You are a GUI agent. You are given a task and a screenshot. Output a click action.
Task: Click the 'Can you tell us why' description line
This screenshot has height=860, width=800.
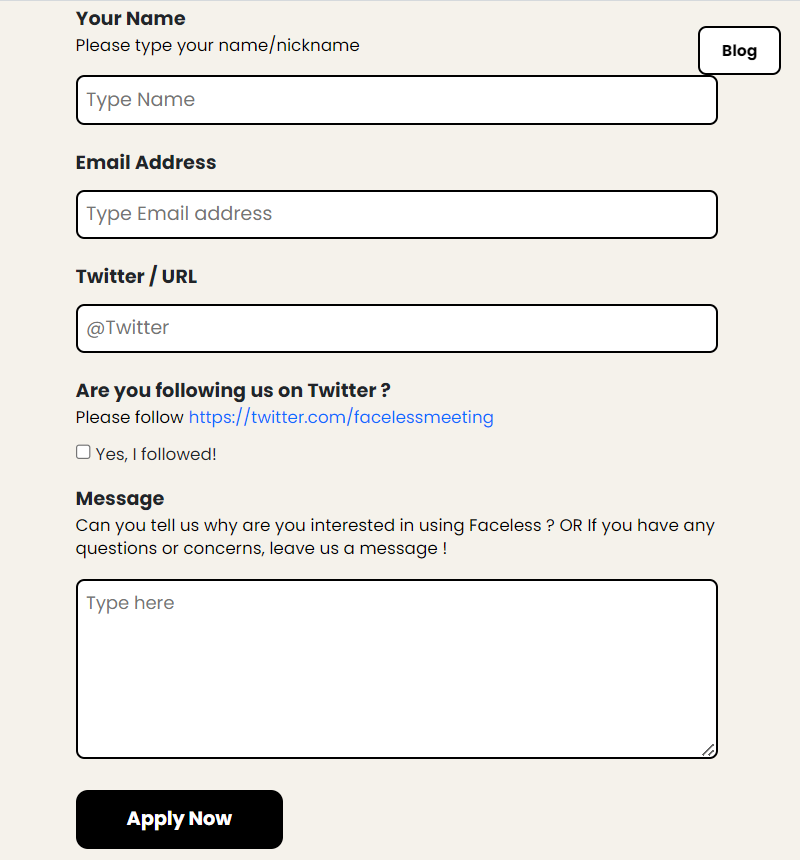pos(395,525)
